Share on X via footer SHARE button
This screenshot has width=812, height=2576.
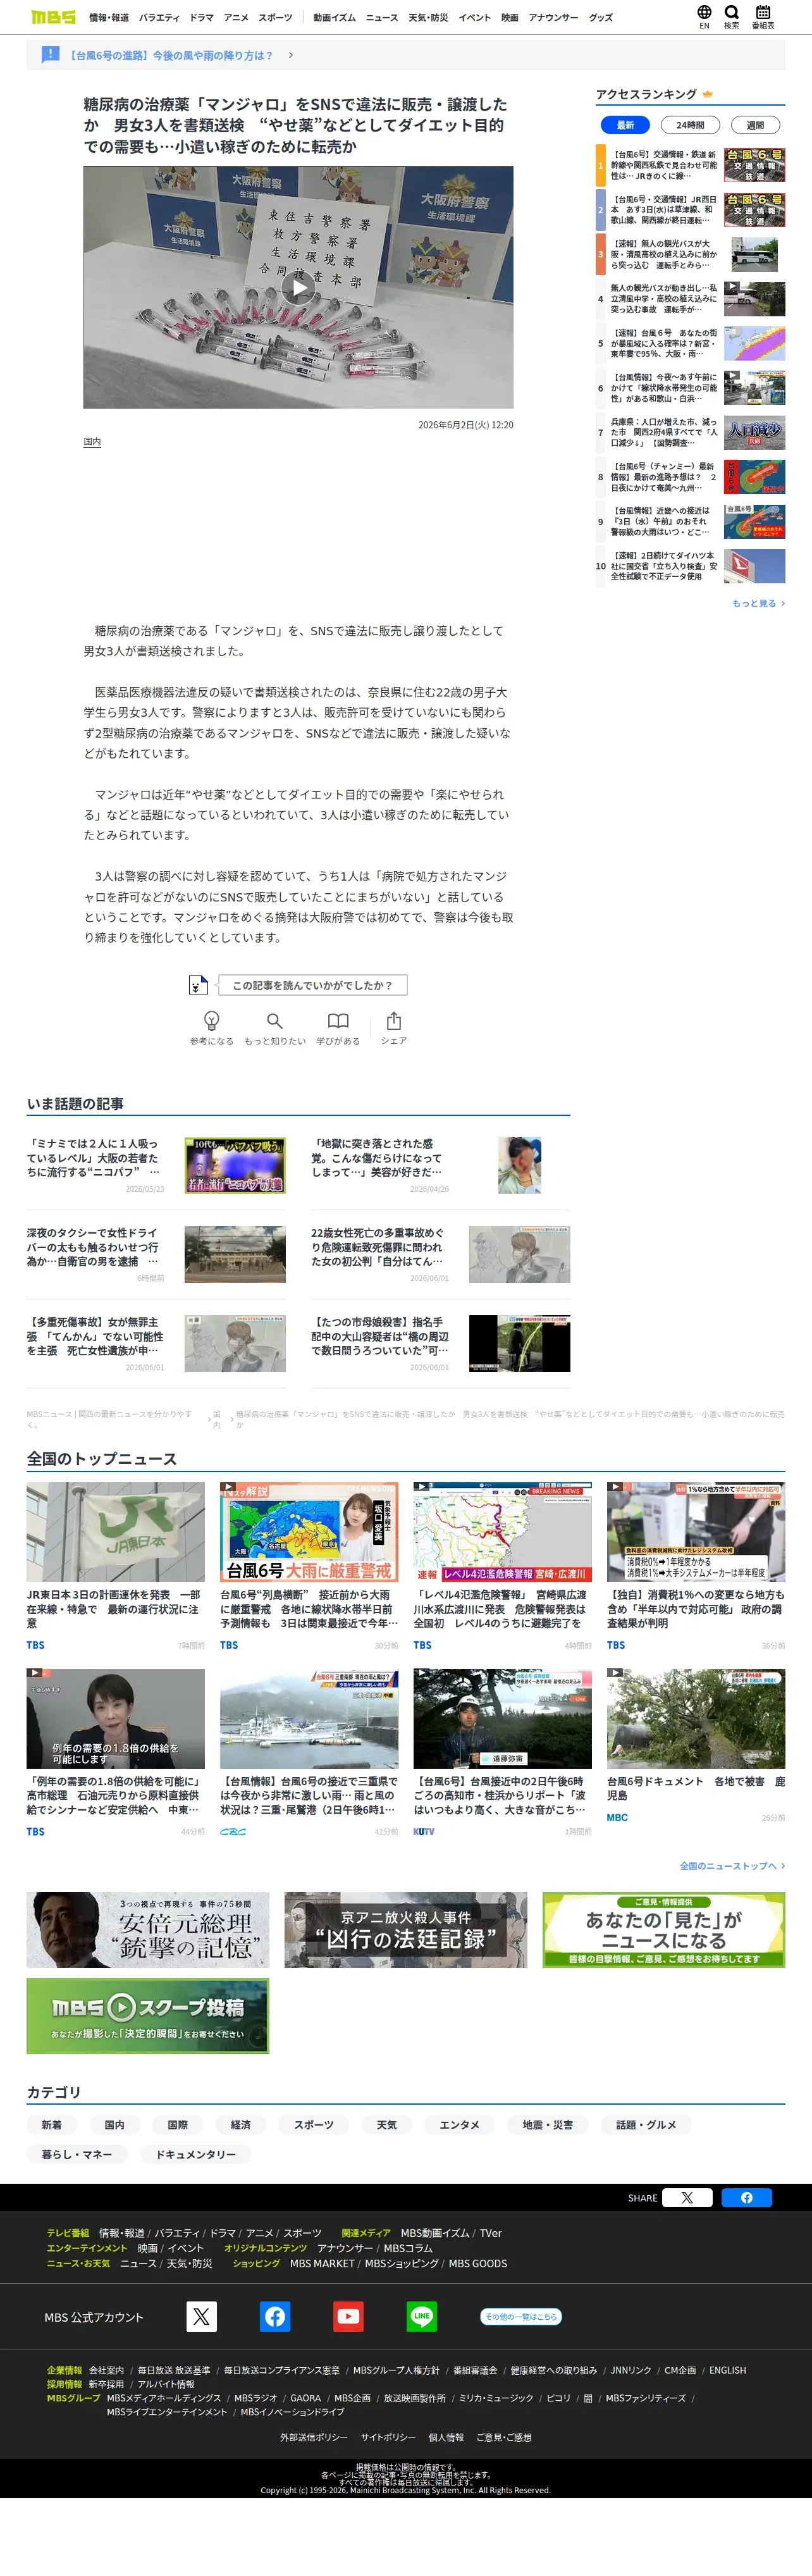[687, 2197]
